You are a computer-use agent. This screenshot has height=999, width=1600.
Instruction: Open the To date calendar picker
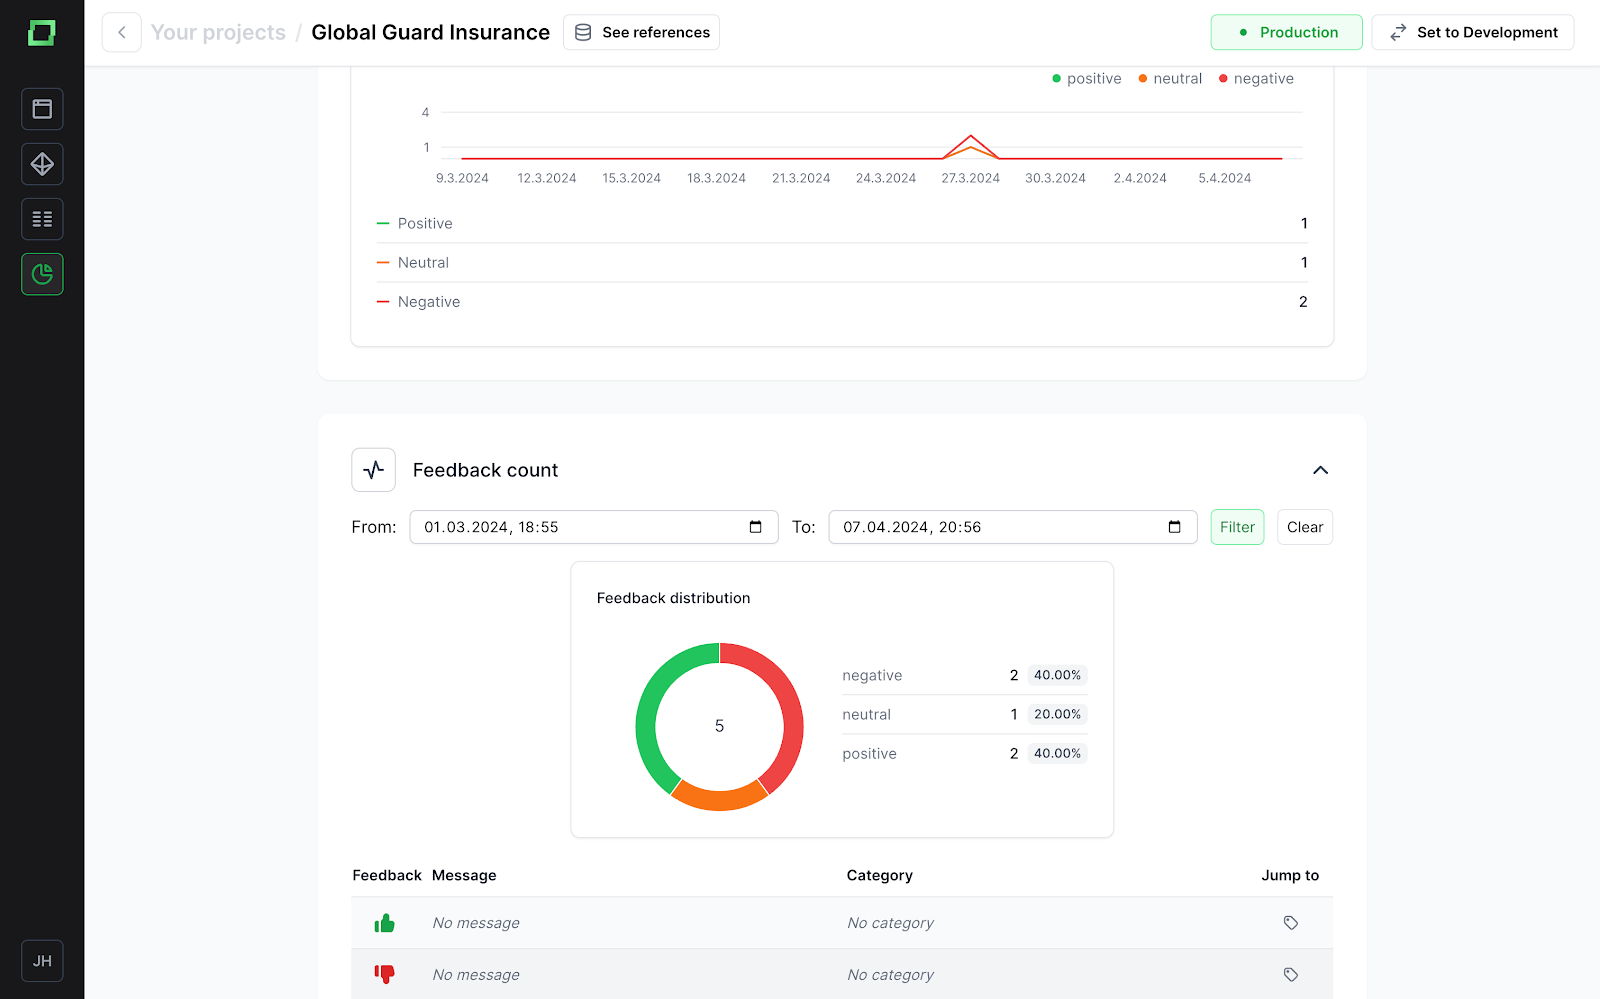click(x=1175, y=527)
